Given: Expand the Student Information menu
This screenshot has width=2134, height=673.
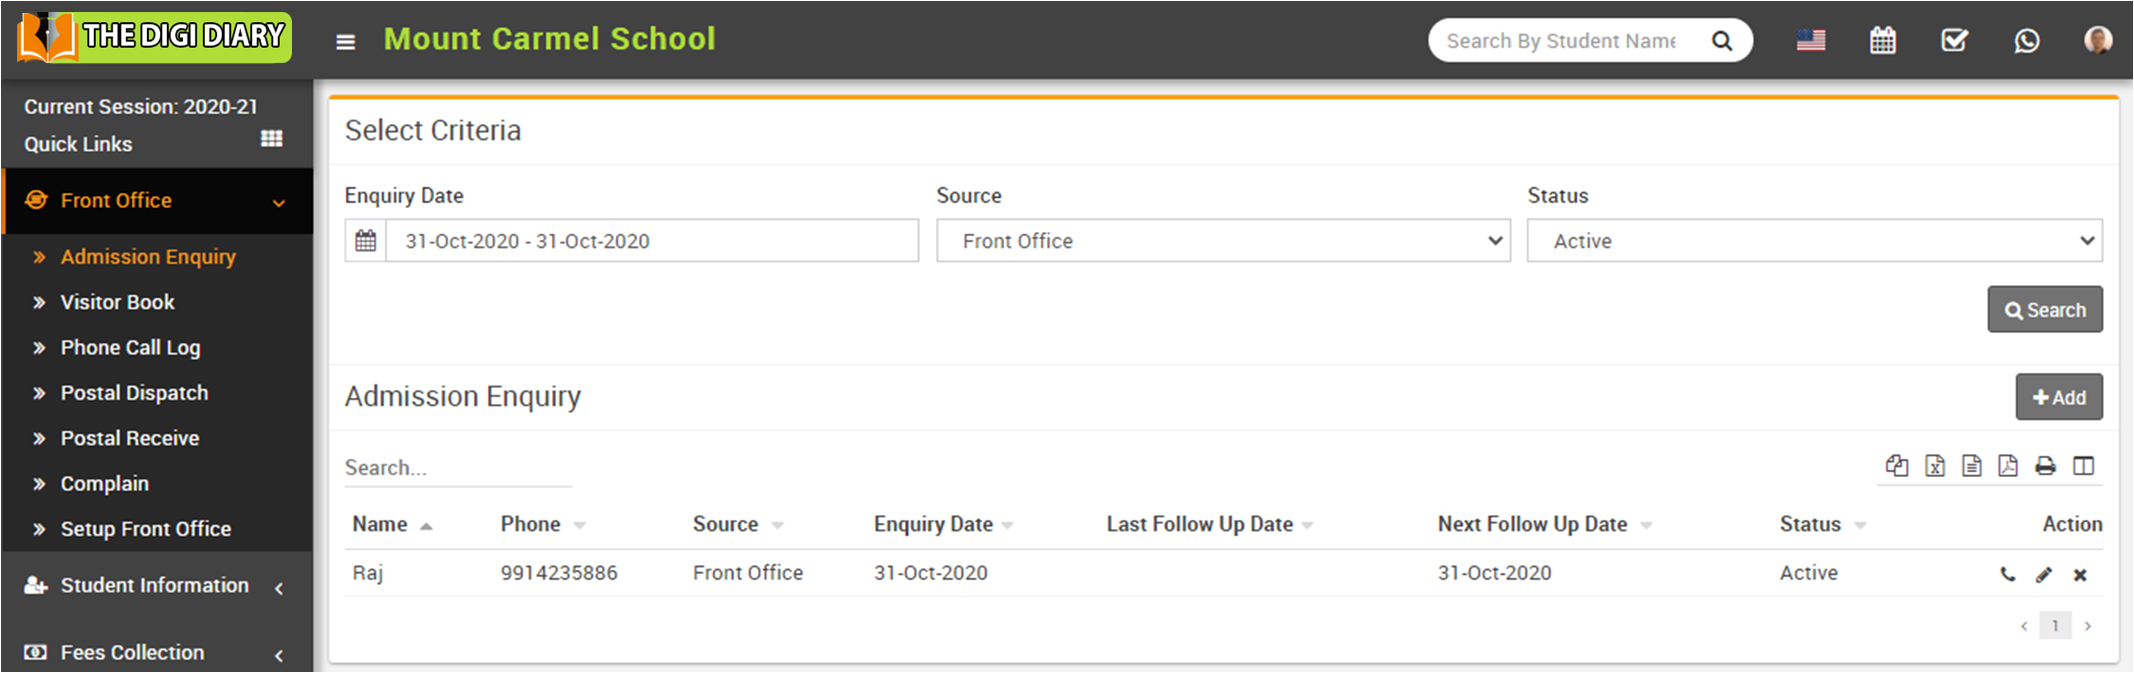Looking at the screenshot, I should pos(155,586).
